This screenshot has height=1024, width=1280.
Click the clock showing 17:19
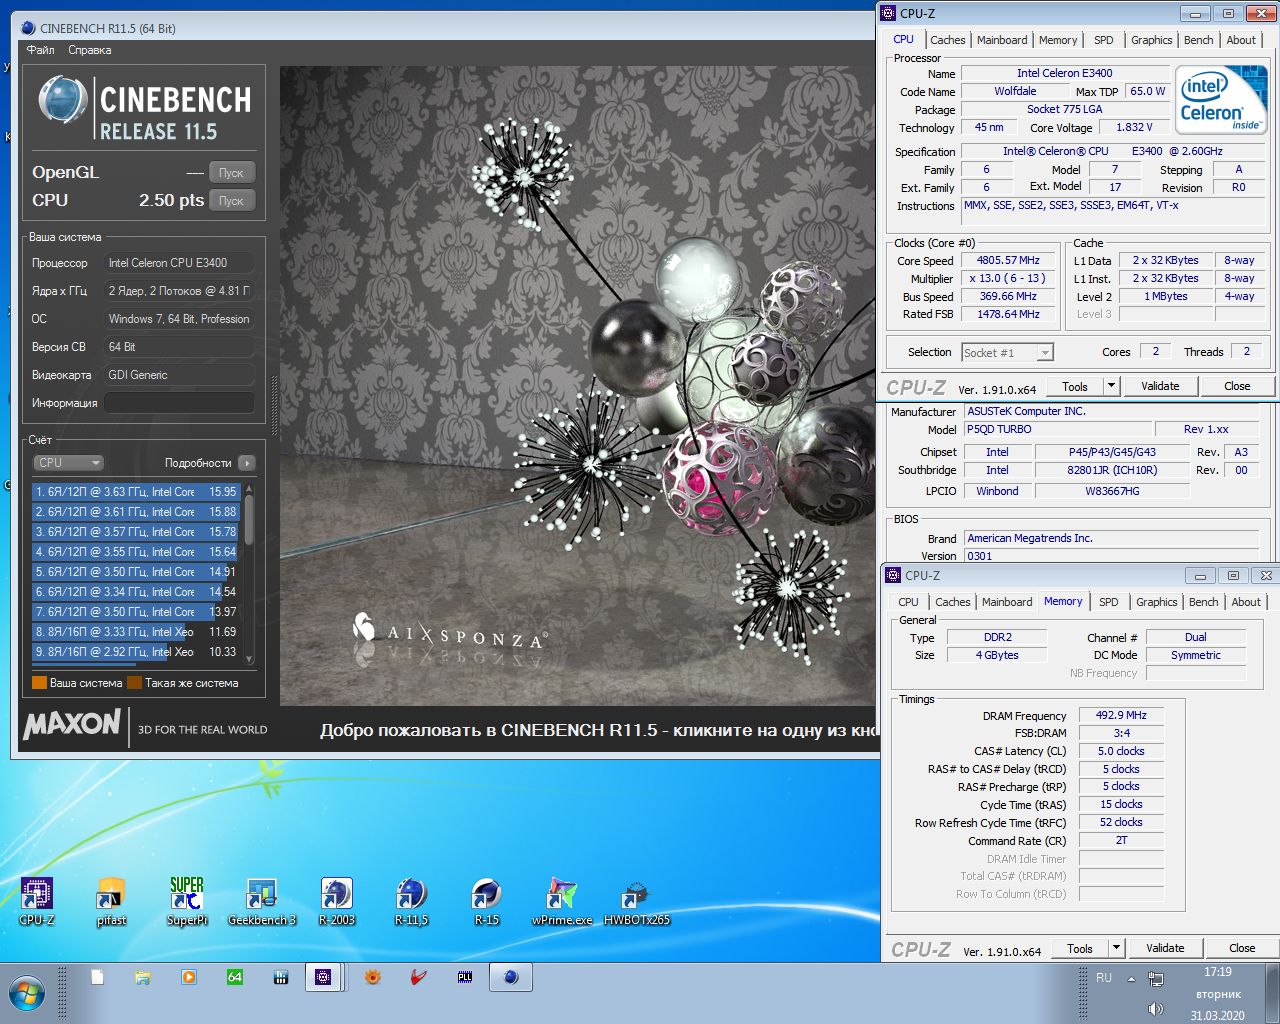click(1218, 972)
